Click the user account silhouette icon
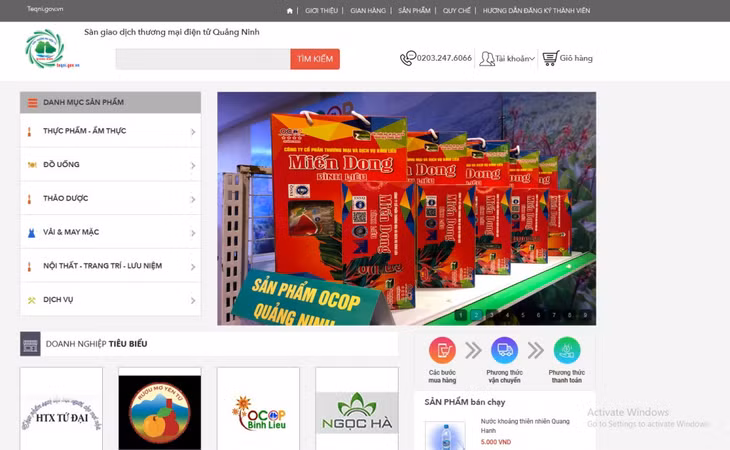The width and height of the screenshot is (730, 450). pos(487,59)
